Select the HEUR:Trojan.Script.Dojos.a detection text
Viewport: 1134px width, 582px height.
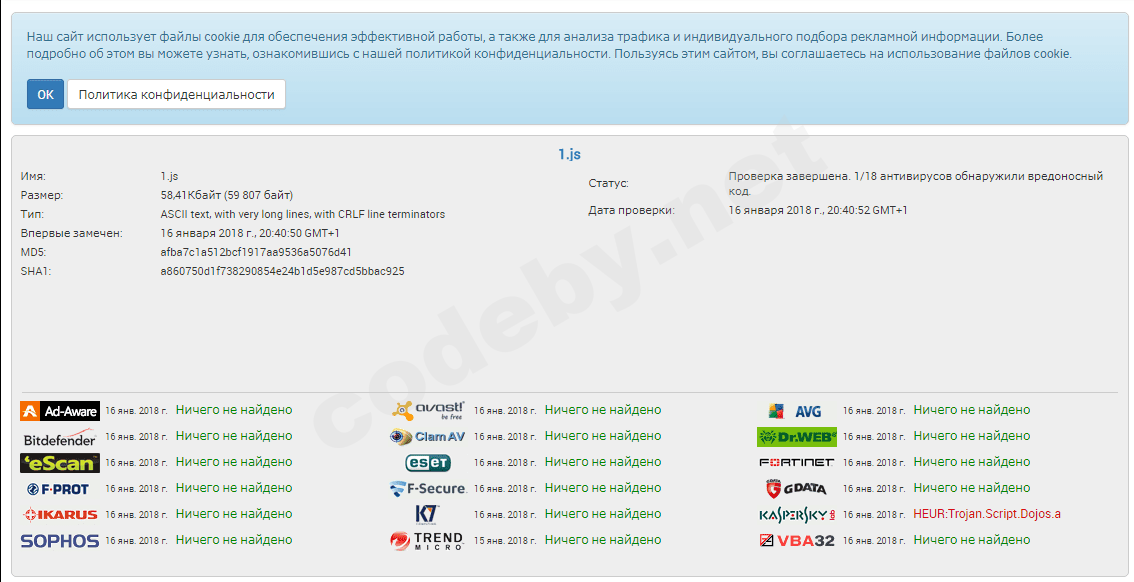[987, 514]
